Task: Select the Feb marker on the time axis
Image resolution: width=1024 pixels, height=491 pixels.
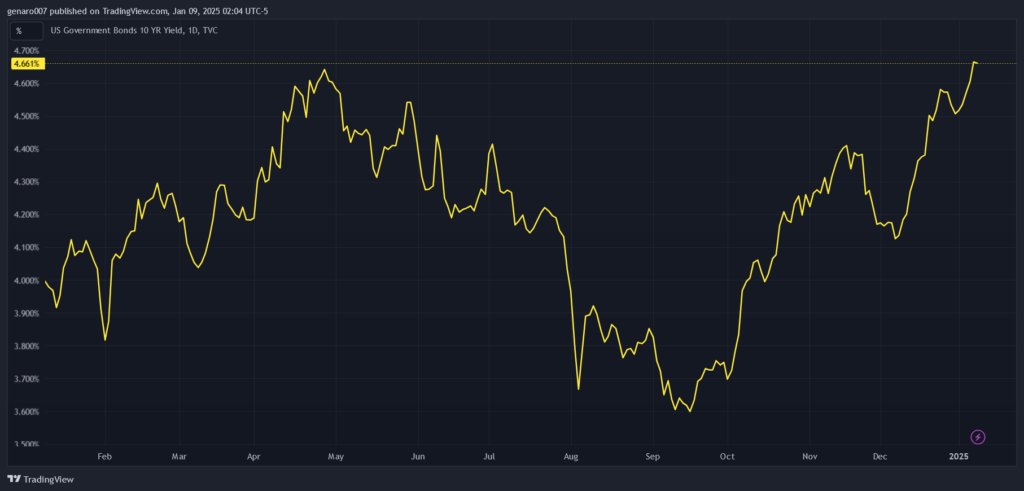Action: pos(104,456)
